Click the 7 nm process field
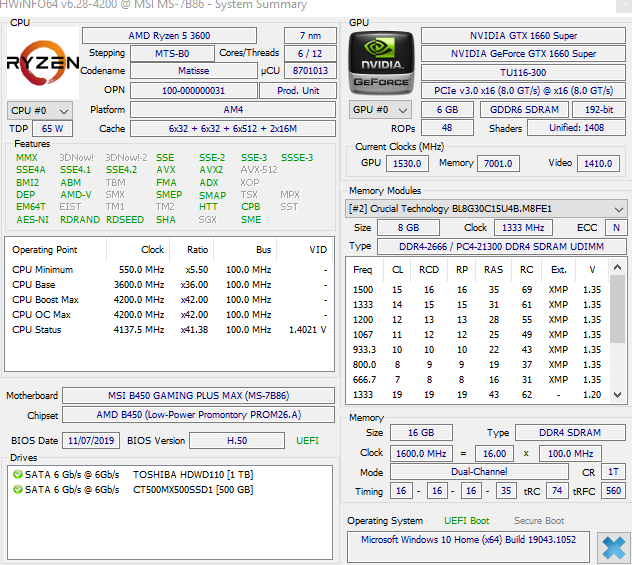The width and height of the screenshot is (632, 565). tap(310, 35)
